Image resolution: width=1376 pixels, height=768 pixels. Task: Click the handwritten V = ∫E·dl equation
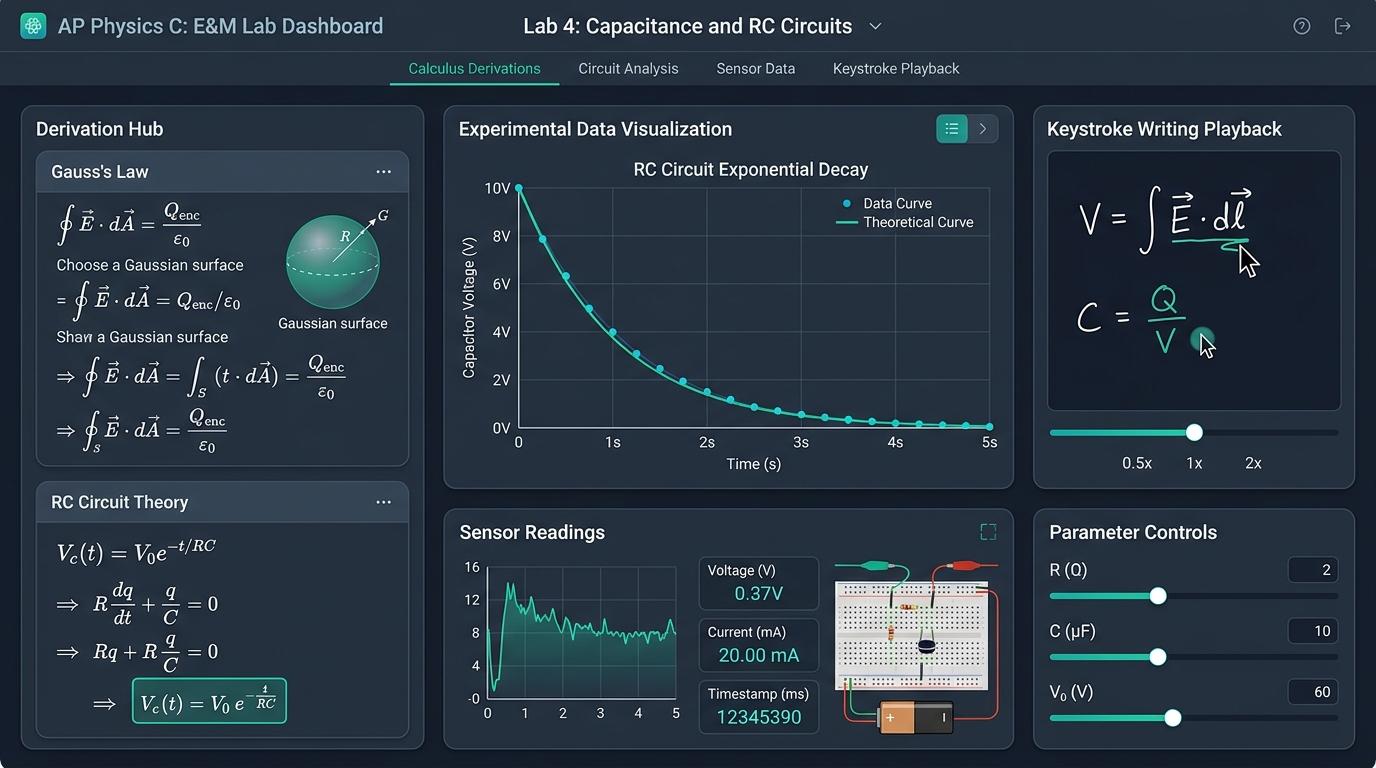click(x=1165, y=221)
